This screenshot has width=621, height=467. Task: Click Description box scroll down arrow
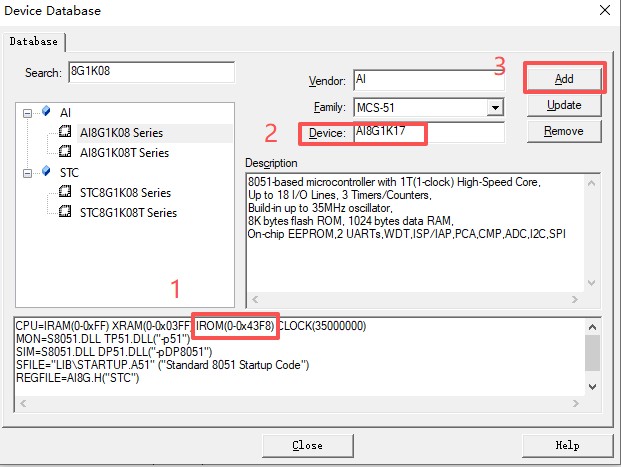[592, 283]
